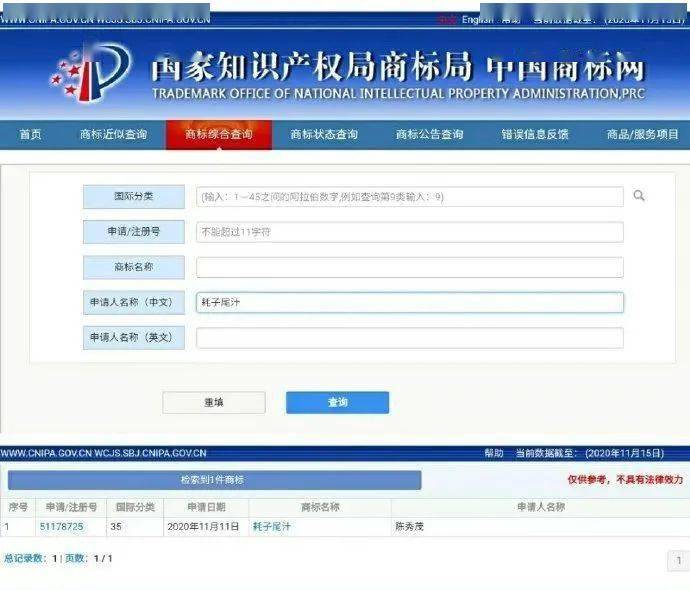
Task: Focus the 国际分类 input field
Action: [410, 197]
